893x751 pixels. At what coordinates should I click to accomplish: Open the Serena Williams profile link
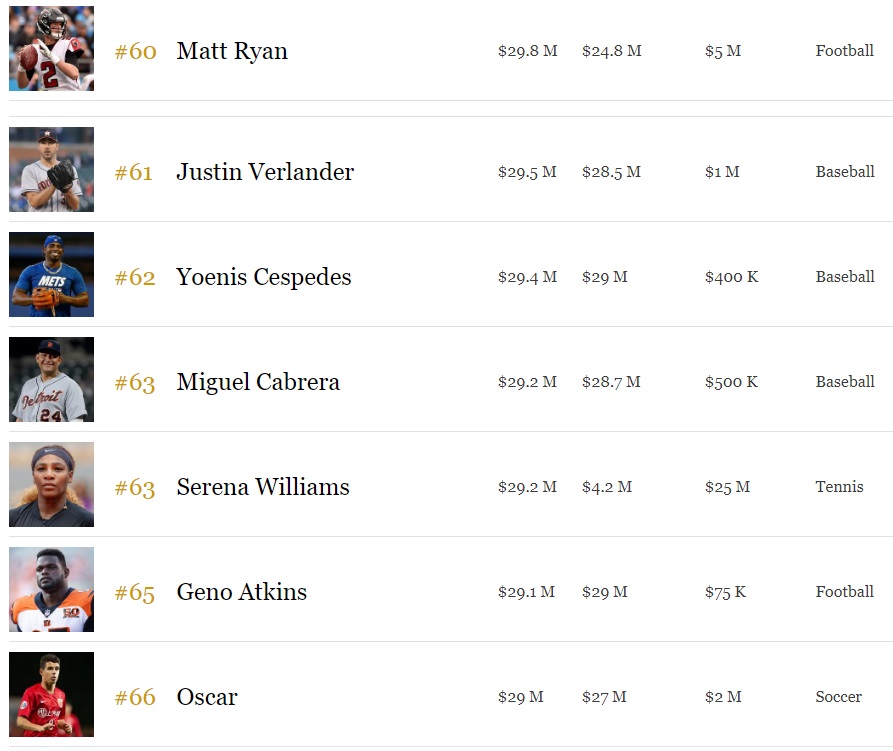[x=263, y=487]
